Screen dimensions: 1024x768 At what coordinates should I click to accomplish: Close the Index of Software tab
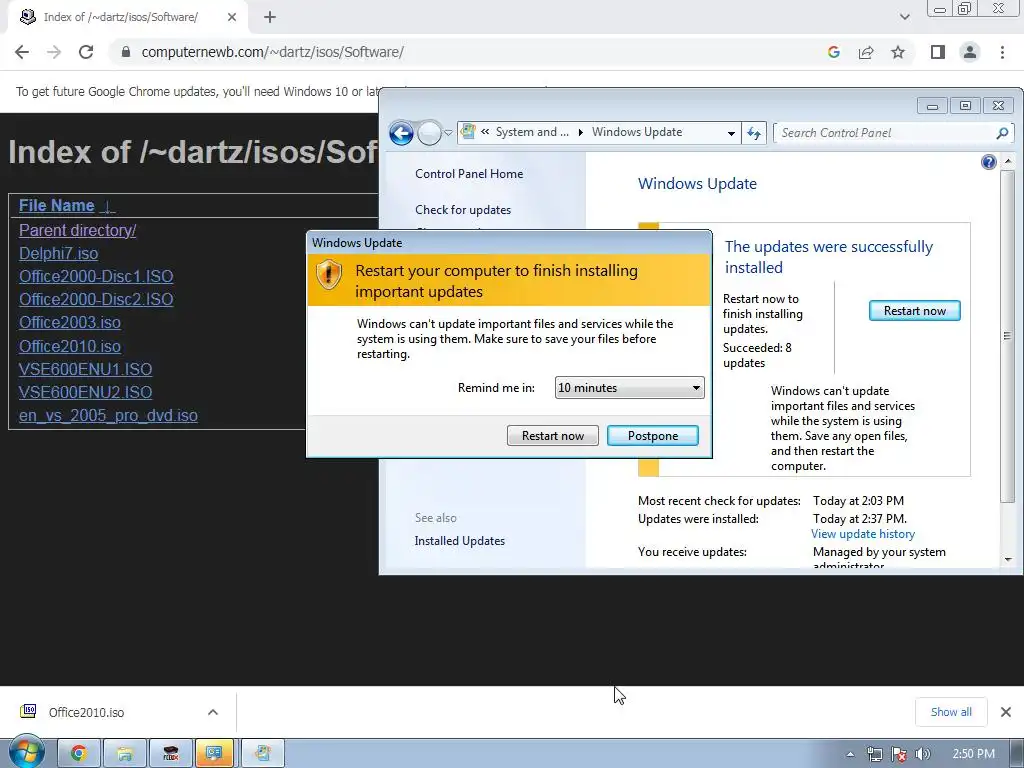[232, 17]
